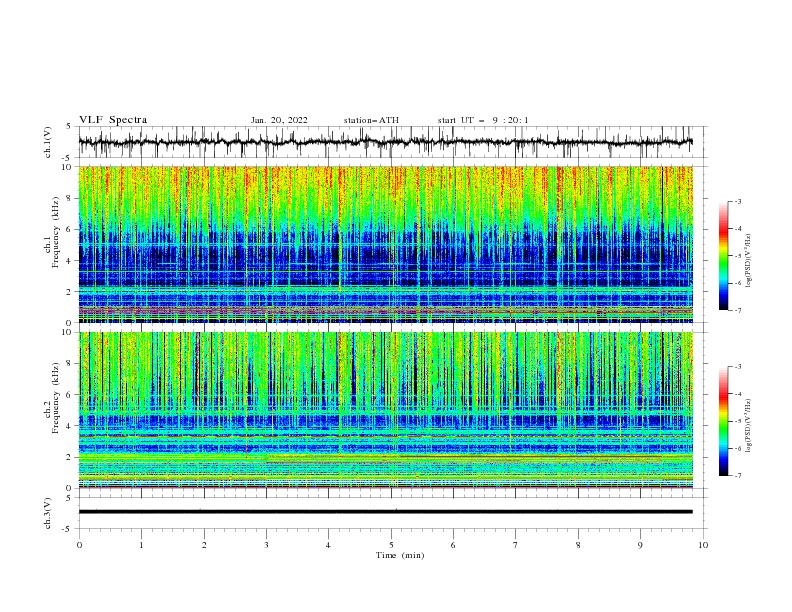Click time axis tick label '6'

[453, 545]
